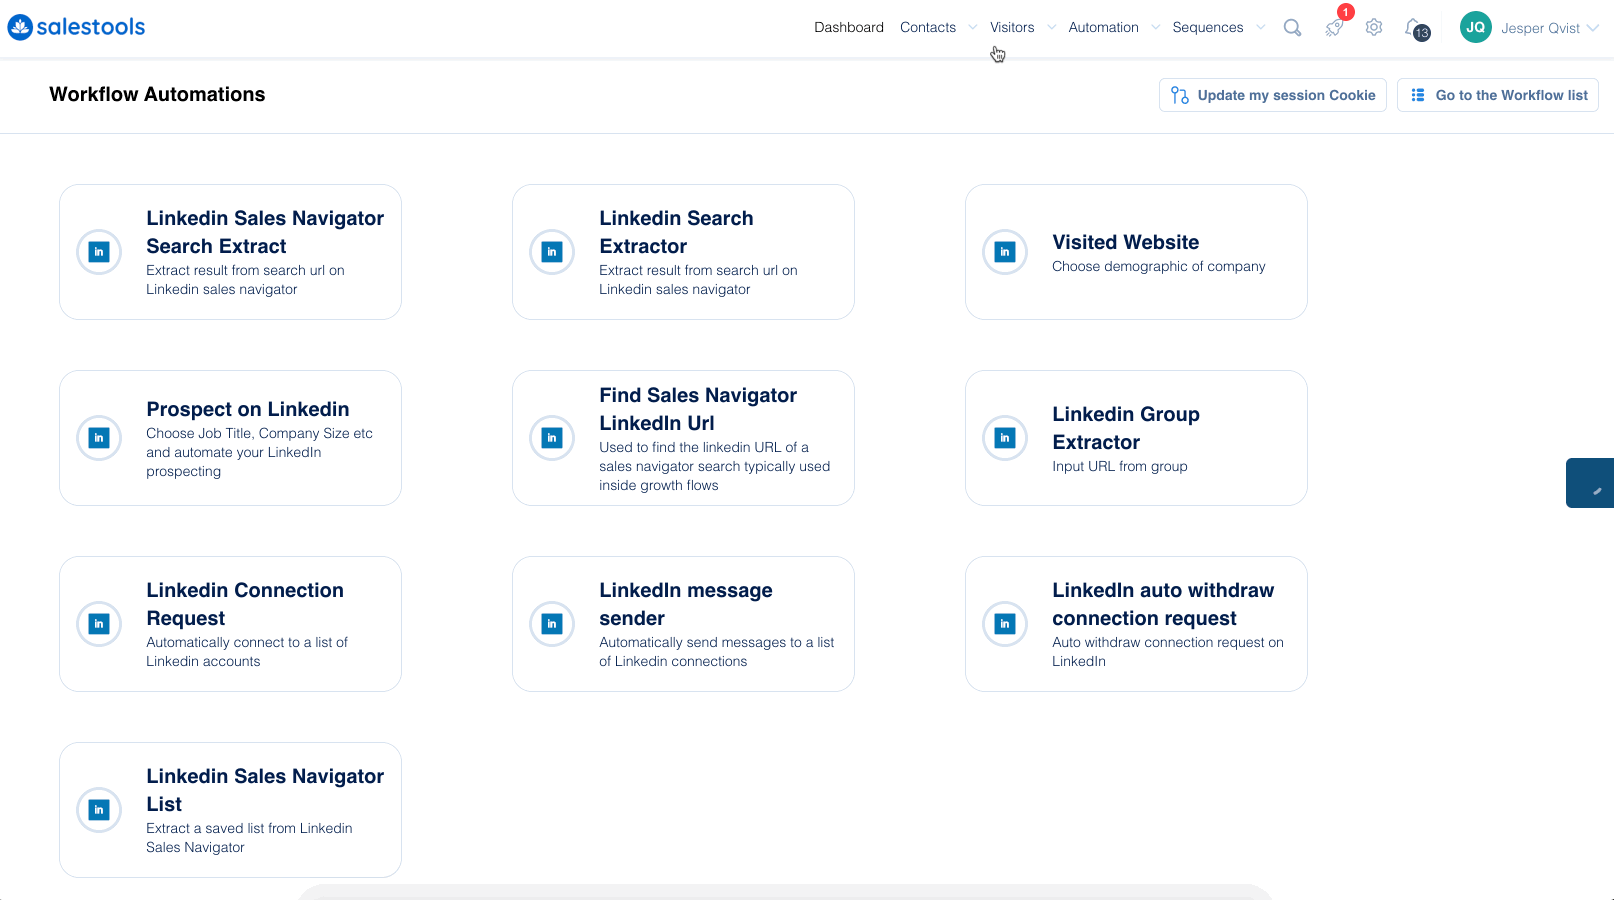Click LinkedIn icon on Sales Navigator Search Extract card
Viewport: 1614px width, 900px height.
coord(99,252)
